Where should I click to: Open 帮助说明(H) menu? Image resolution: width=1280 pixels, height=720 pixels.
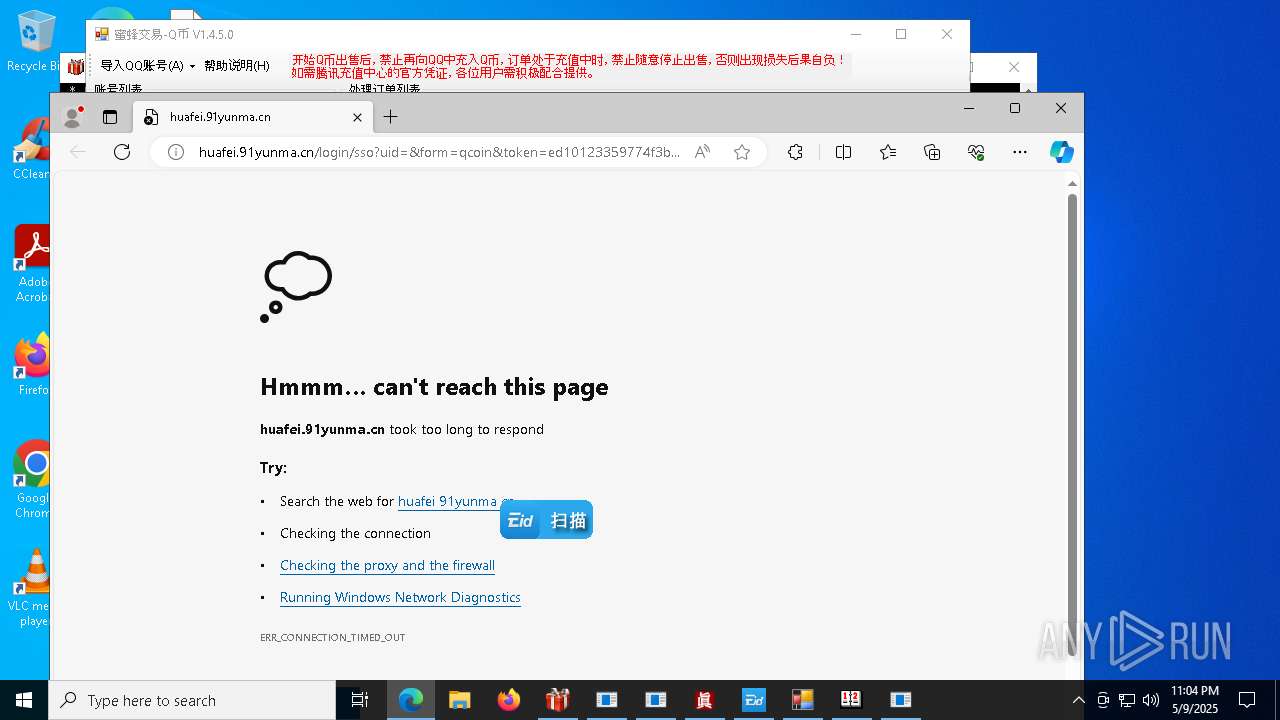(x=237, y=66)
